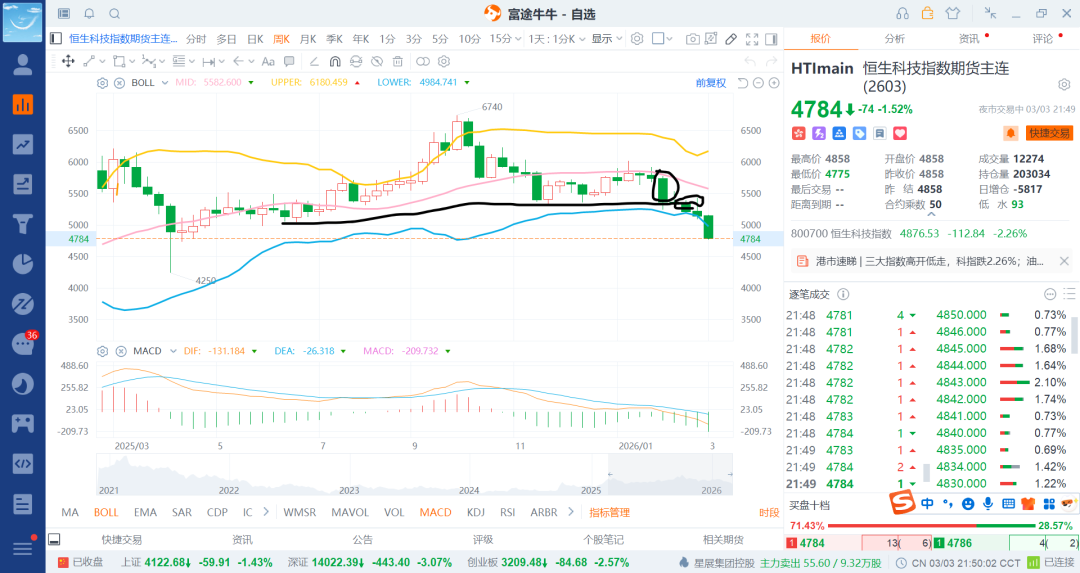Image resolution: width=1080 pixels, height=573 pixels.
Task: Click the 时段 session link
Action: (769, 512)
